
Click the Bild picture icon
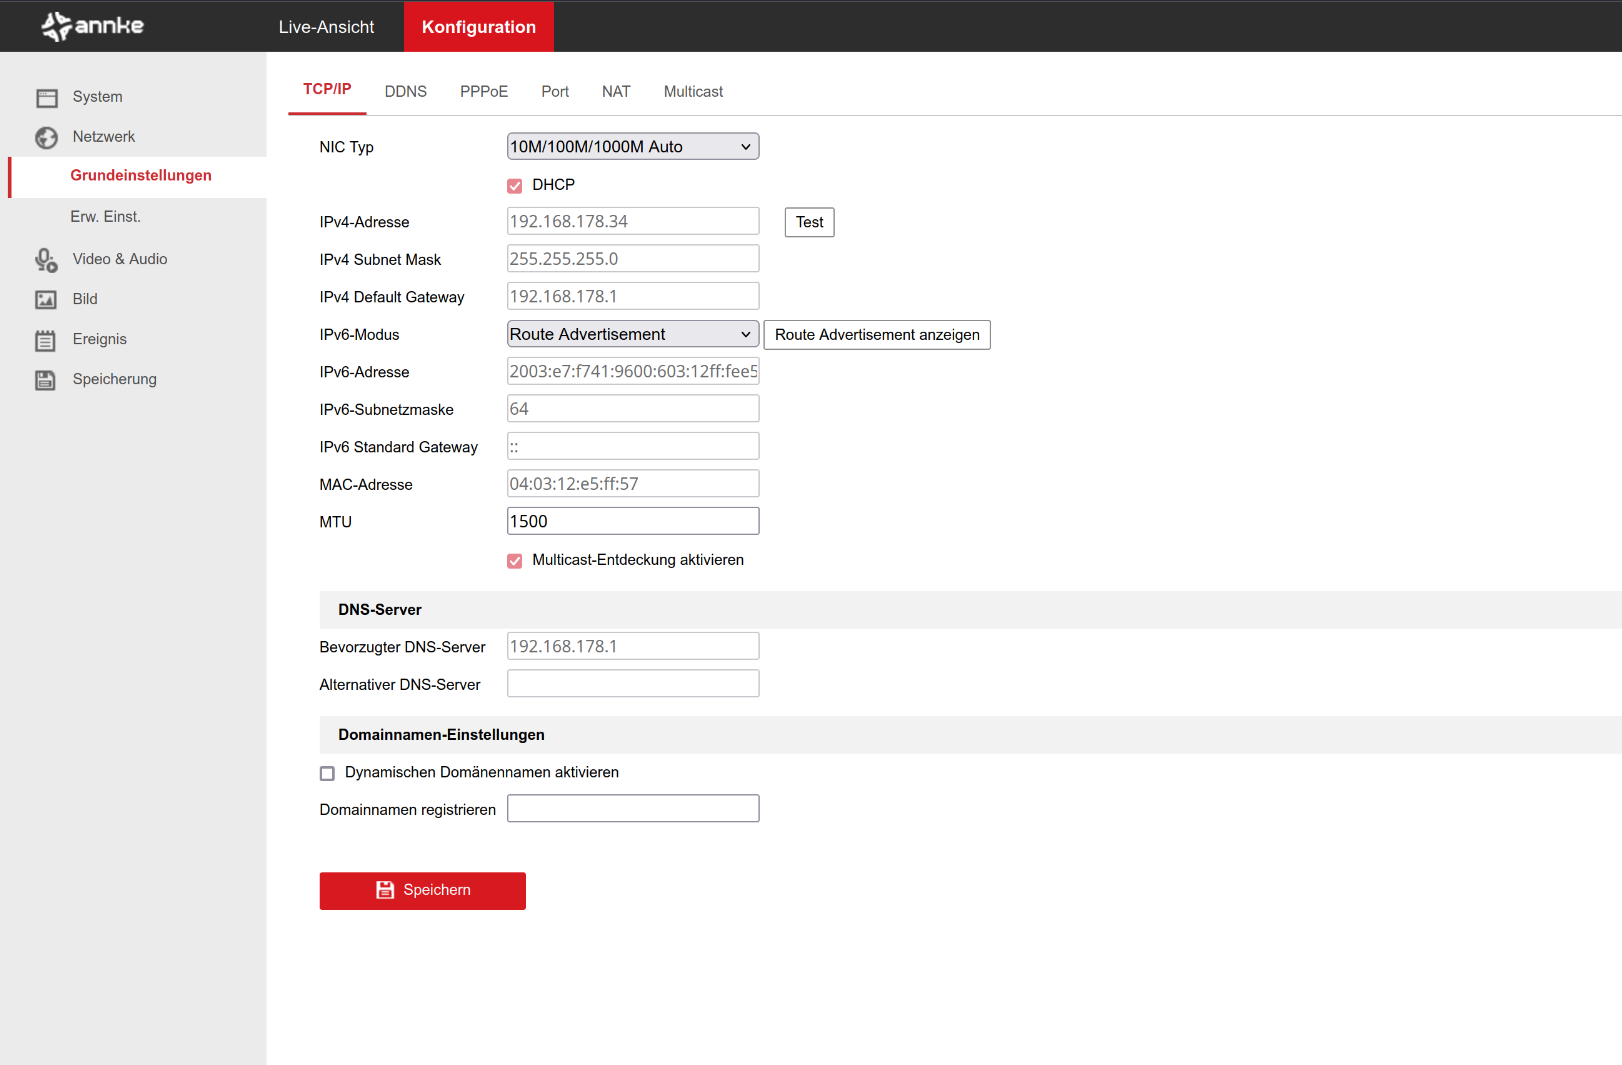(x=46, y=299)
